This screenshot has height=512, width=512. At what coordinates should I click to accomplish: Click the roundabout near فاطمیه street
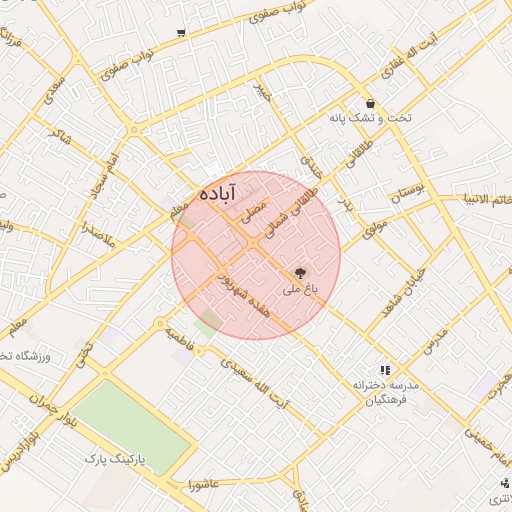[199, 351]
